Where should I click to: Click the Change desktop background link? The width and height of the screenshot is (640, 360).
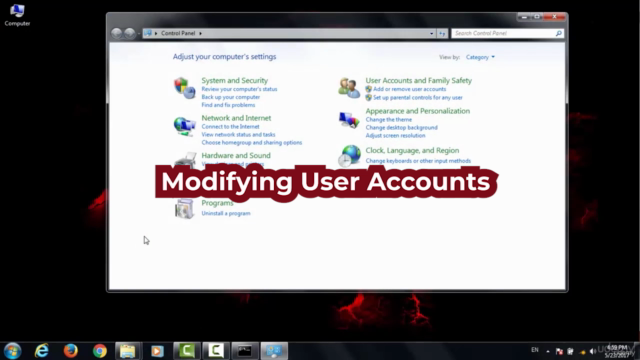402,127
